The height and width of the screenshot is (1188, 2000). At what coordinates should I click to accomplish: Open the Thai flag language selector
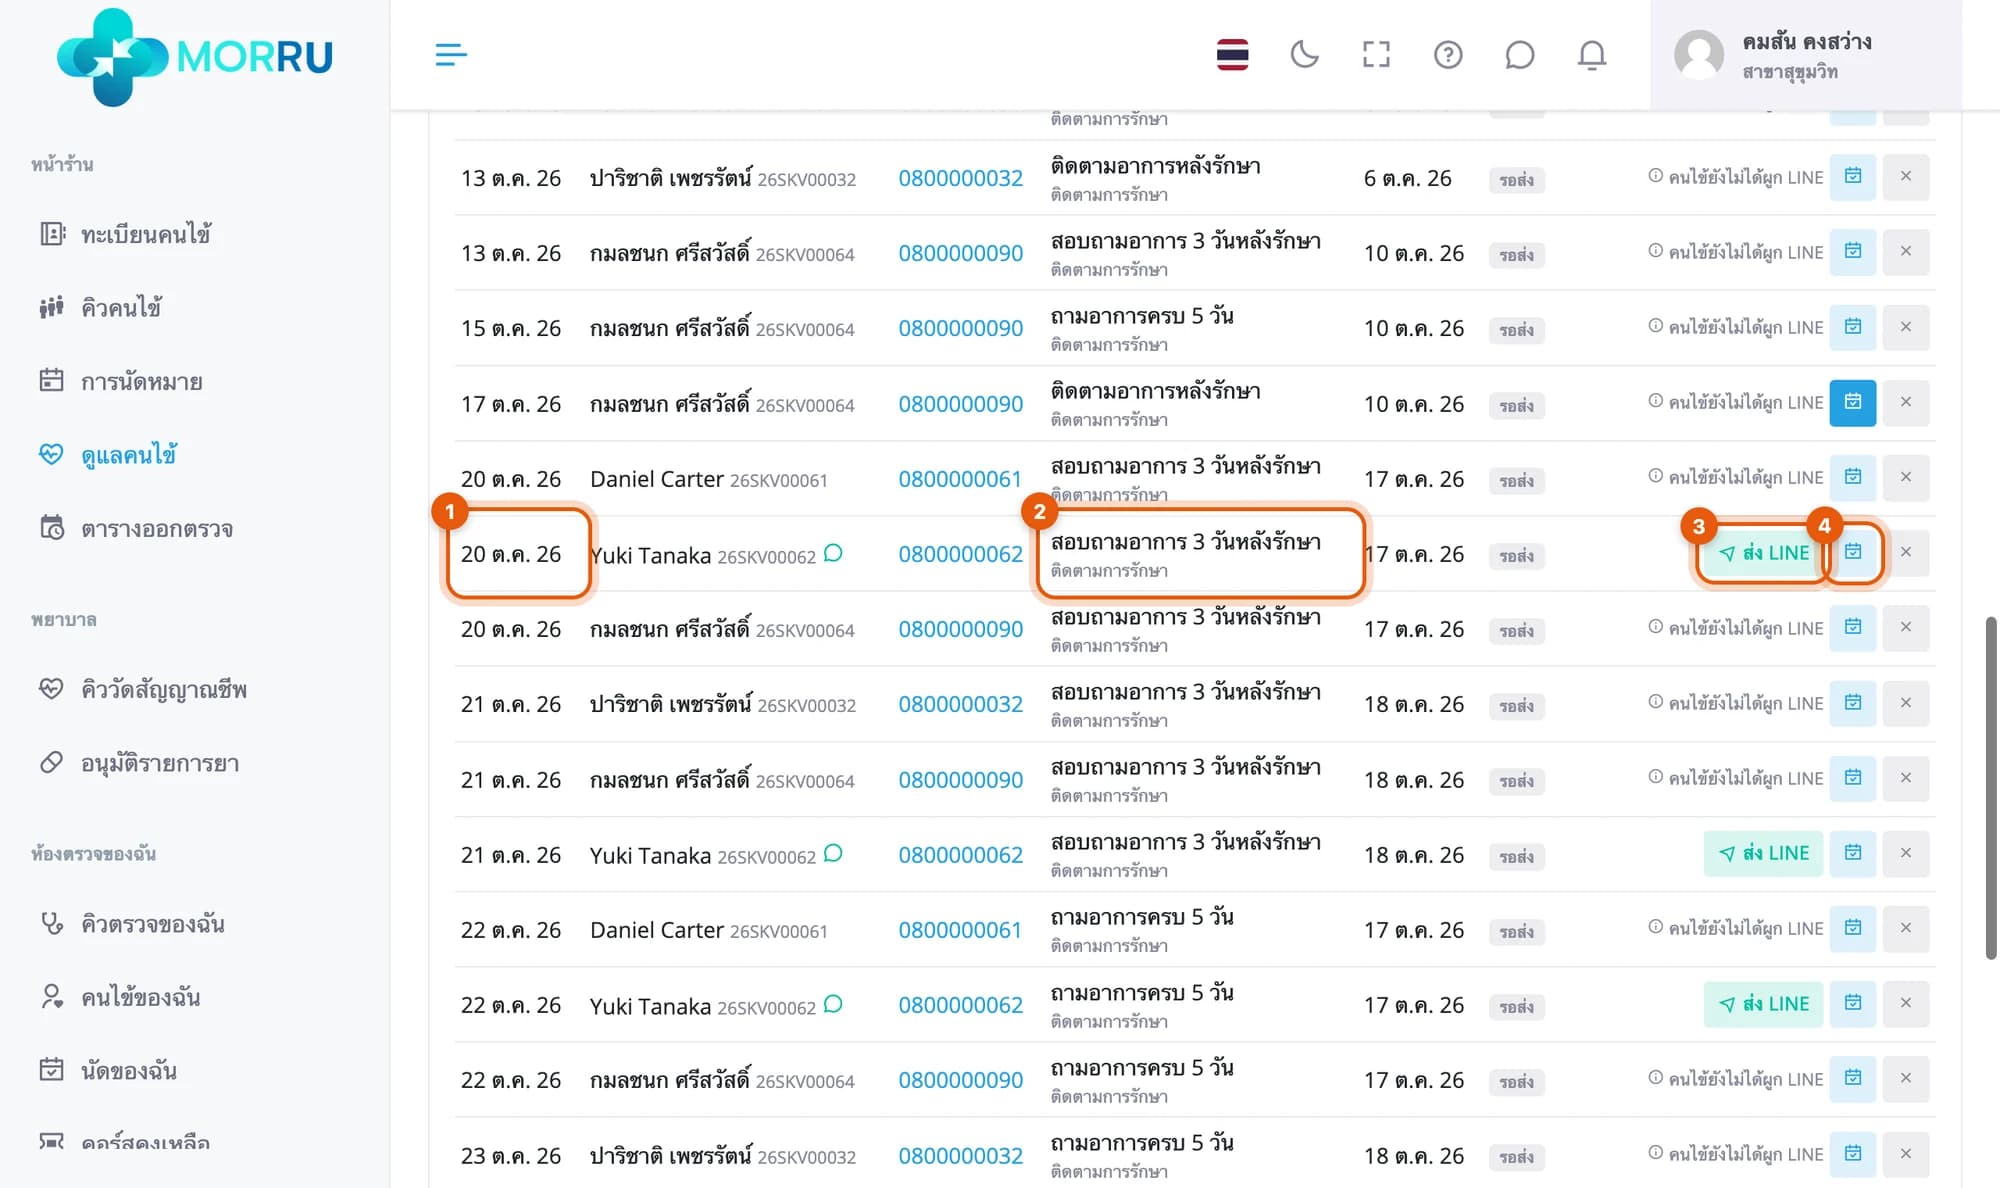point(1232,54)
